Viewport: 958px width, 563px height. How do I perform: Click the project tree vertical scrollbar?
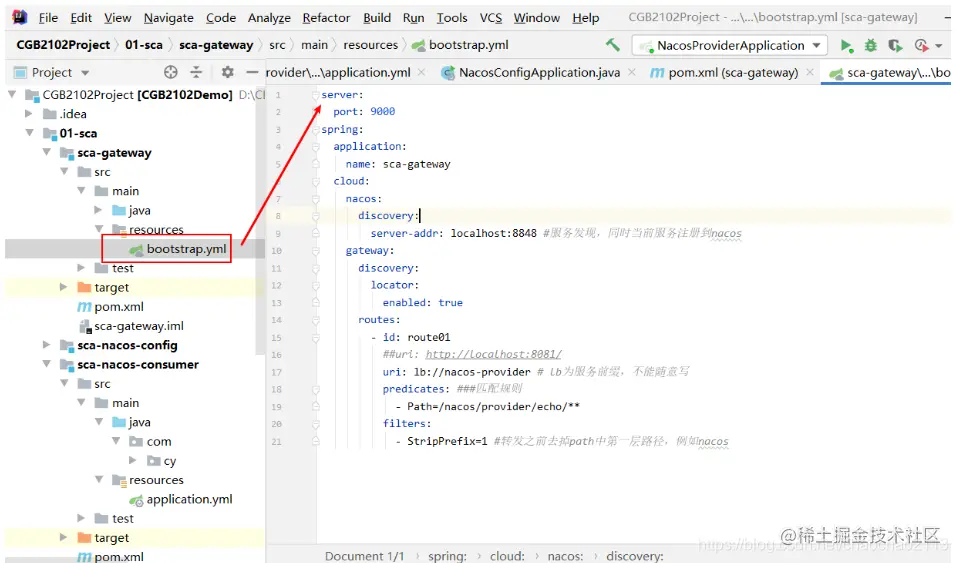coord(260,220)
